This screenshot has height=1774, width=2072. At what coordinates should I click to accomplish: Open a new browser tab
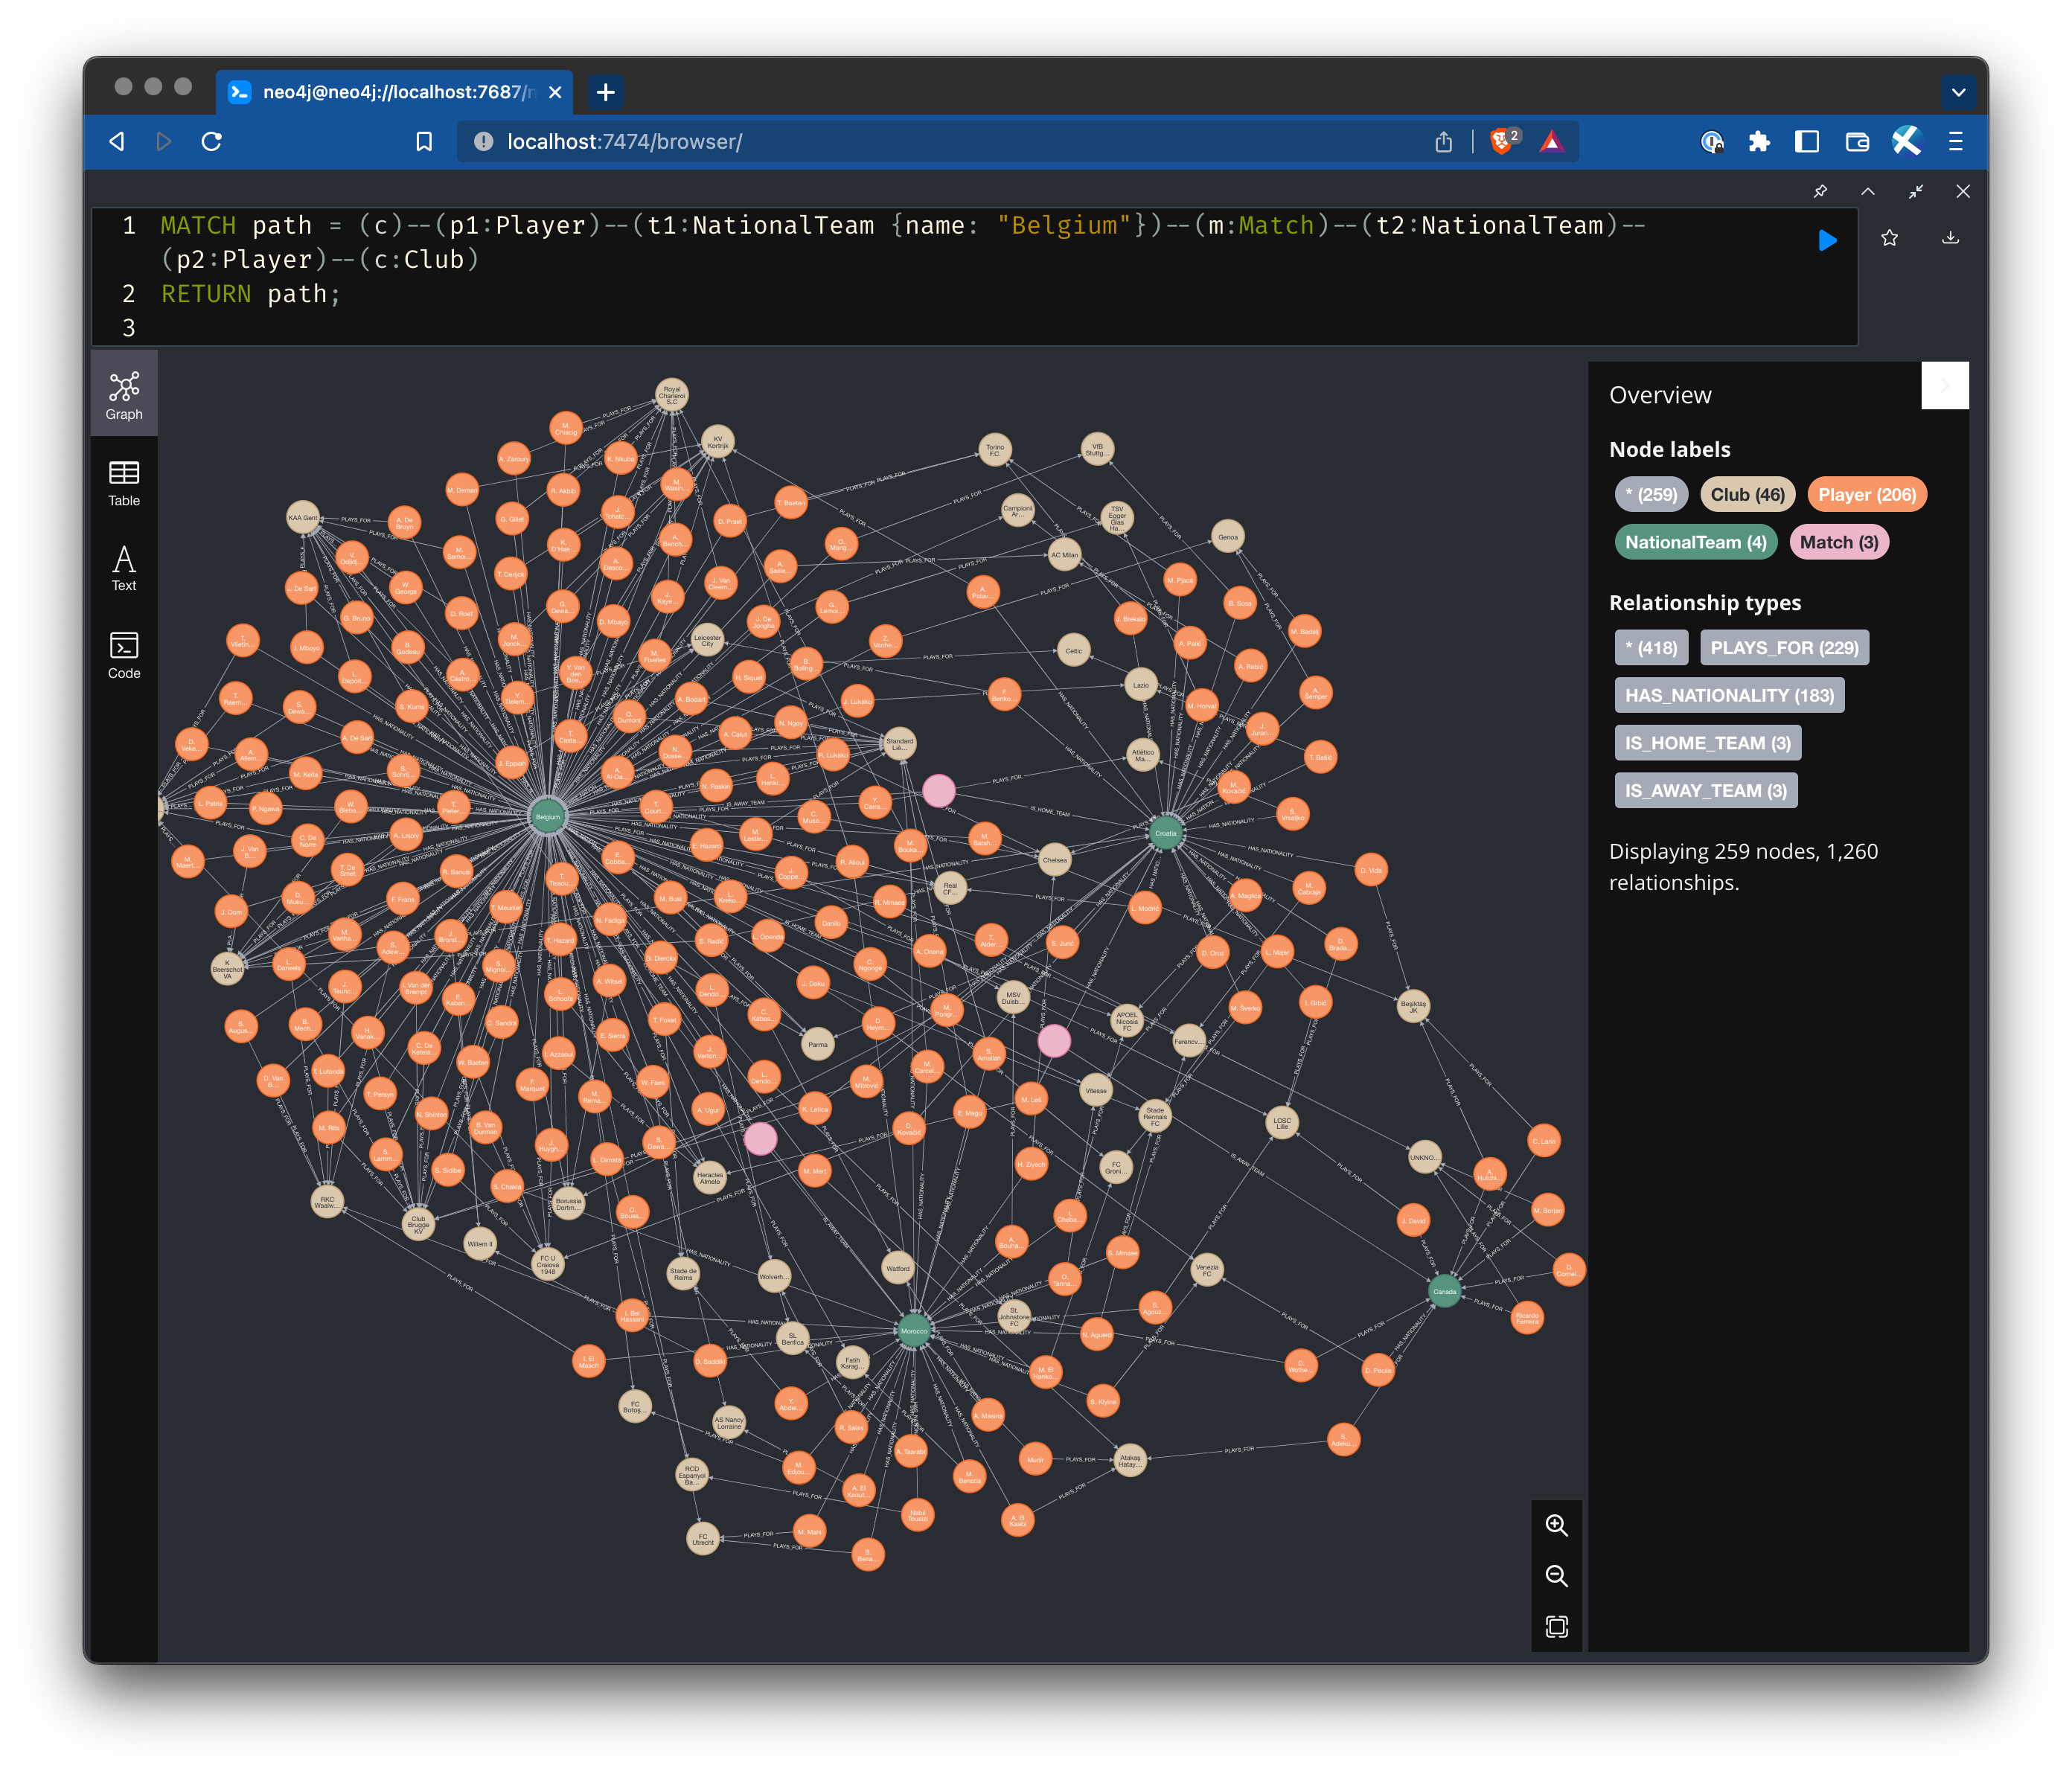[605, 92]
